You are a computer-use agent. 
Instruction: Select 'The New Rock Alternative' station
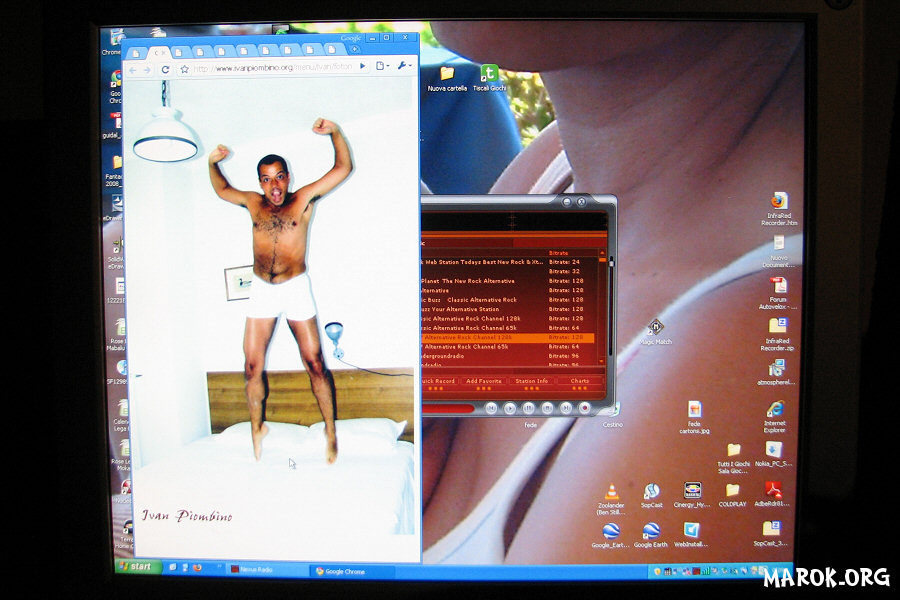[507, 281]
